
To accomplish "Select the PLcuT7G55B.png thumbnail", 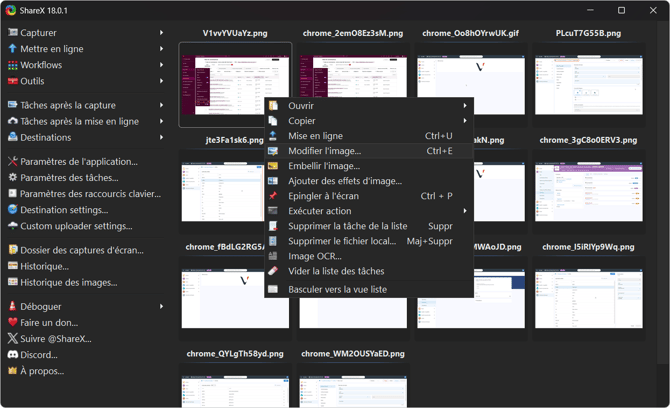I will pos(588,85).
